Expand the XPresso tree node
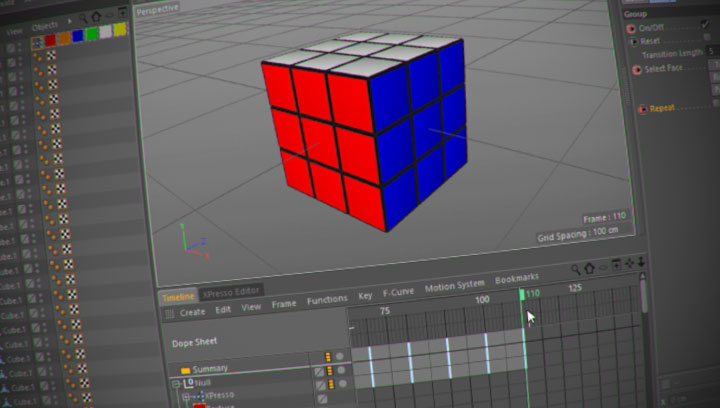The height and width of the screenshot is (408, 720). click(x=186, y=397)
